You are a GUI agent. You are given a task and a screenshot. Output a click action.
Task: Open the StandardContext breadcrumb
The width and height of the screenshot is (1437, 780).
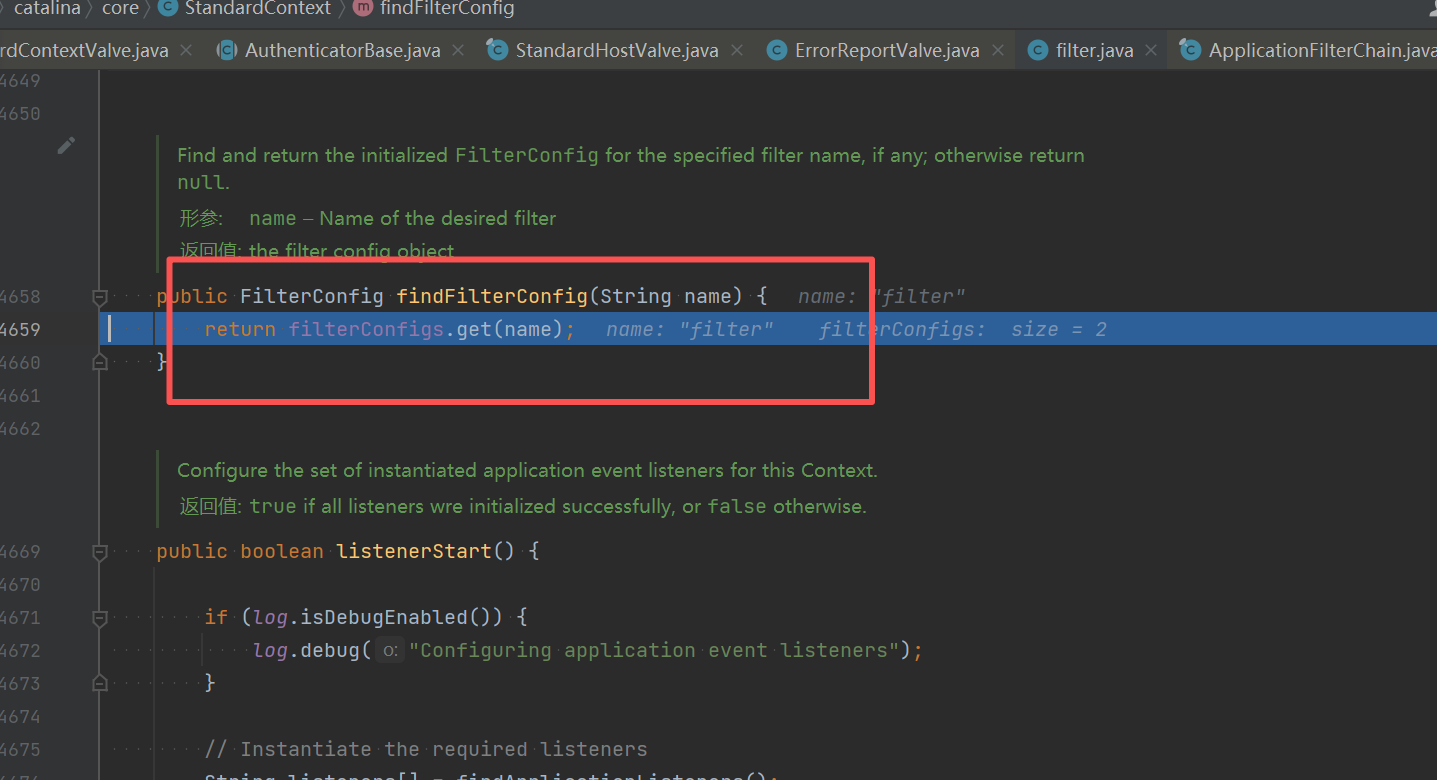pos(258,8)
